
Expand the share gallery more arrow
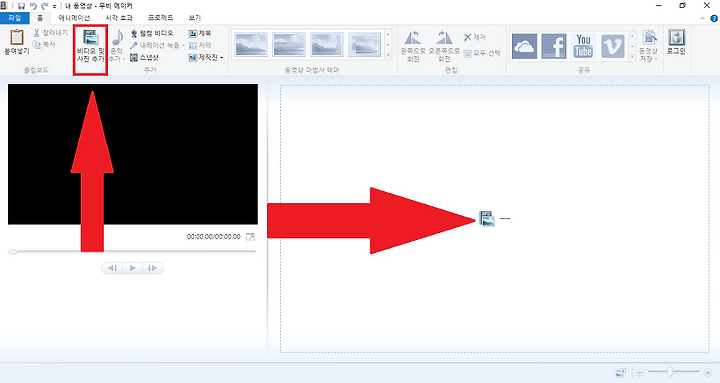pyautogui.click(x=632, y=56)
